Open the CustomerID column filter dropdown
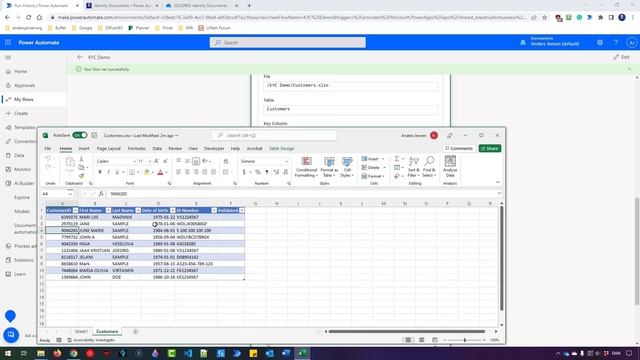 pos(76,211)
